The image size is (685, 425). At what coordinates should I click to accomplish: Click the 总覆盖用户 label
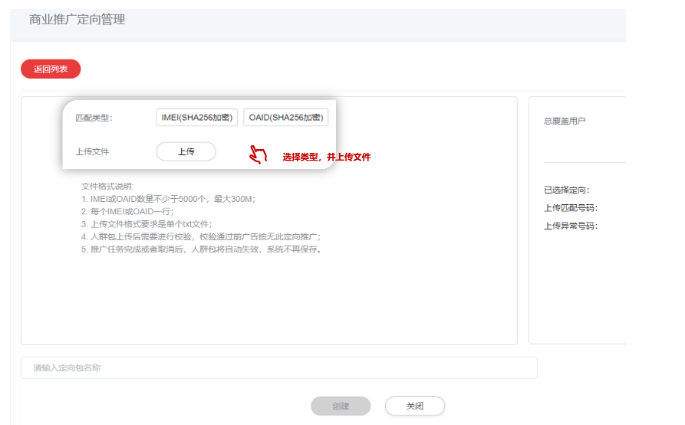(x=564, y=121)
